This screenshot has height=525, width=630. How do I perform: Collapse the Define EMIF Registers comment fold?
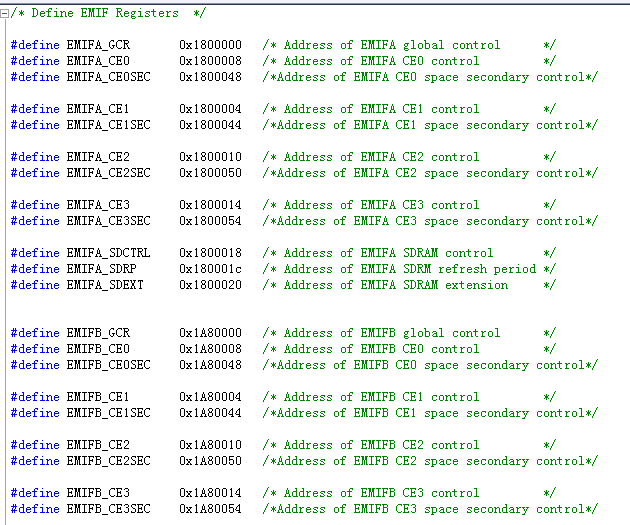pyautogui.click(x=5, y=13)
